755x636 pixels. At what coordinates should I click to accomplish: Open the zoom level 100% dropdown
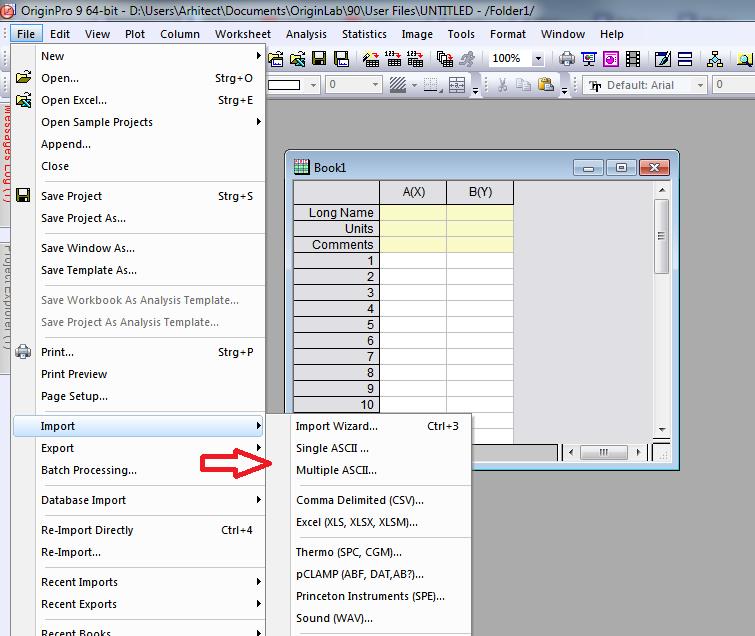coord(538,59)
